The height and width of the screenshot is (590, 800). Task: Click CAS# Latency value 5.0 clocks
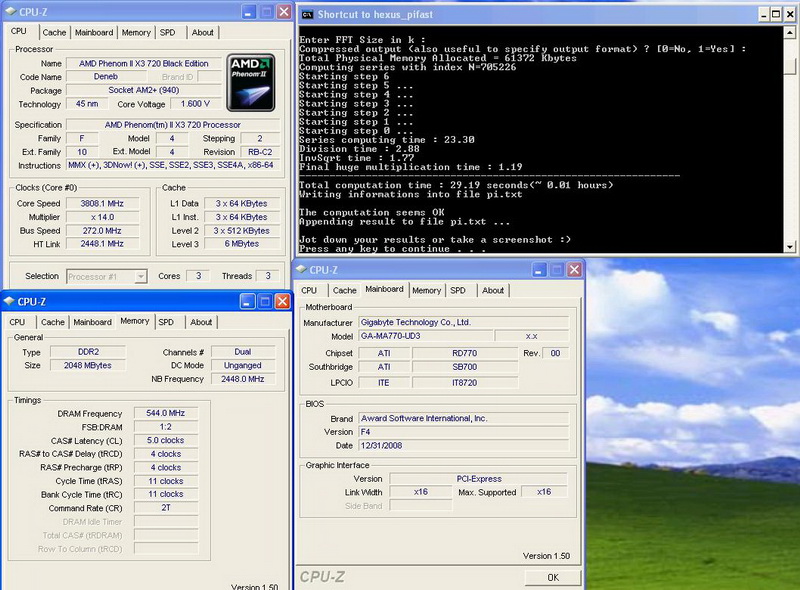pos(166,440)
